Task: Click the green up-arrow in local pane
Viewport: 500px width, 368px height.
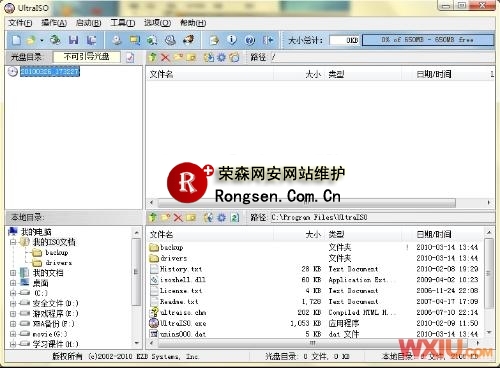Action: [153, 217]
